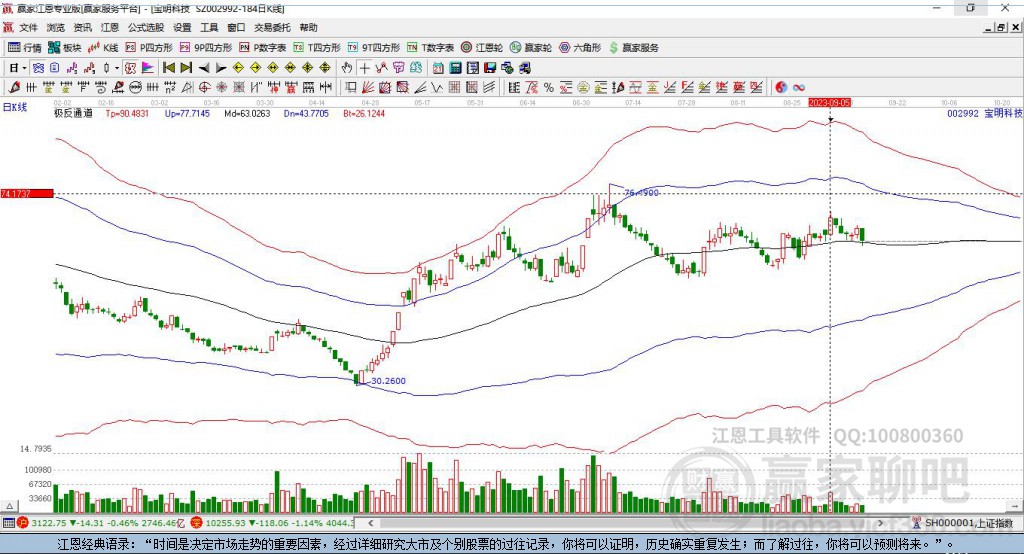This screenshot has width=1024, height=554.
Task: Open the 交易委托 menu
Action: tap(272, 27)
